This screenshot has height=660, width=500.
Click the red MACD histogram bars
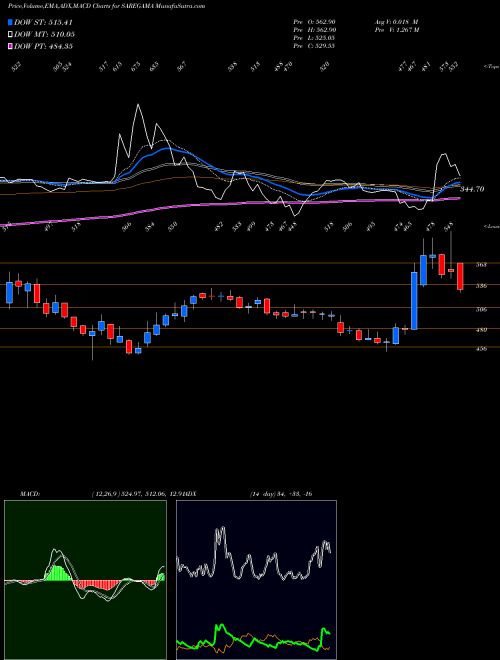click(x=98, y=584)
